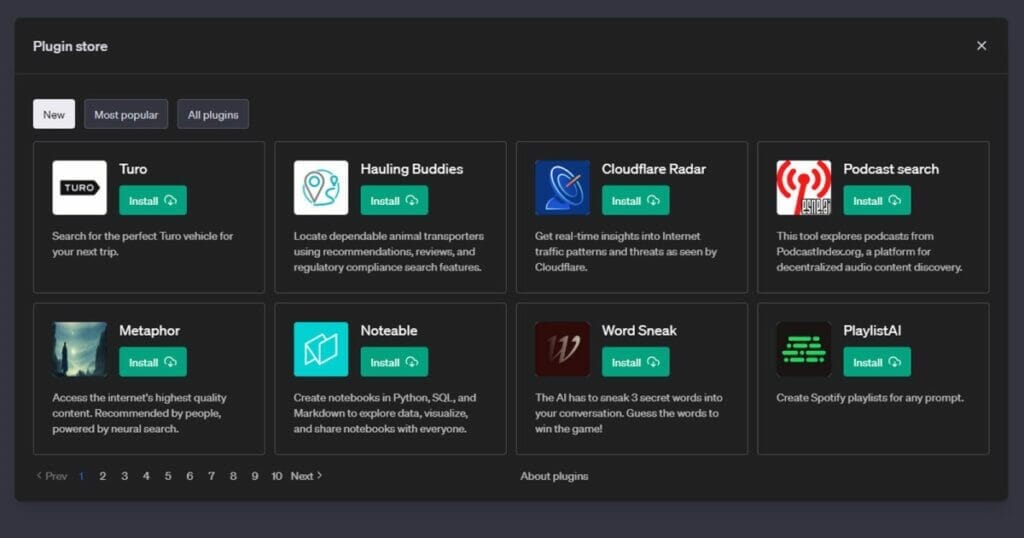Open the About plugins link

tap(554, 476)
